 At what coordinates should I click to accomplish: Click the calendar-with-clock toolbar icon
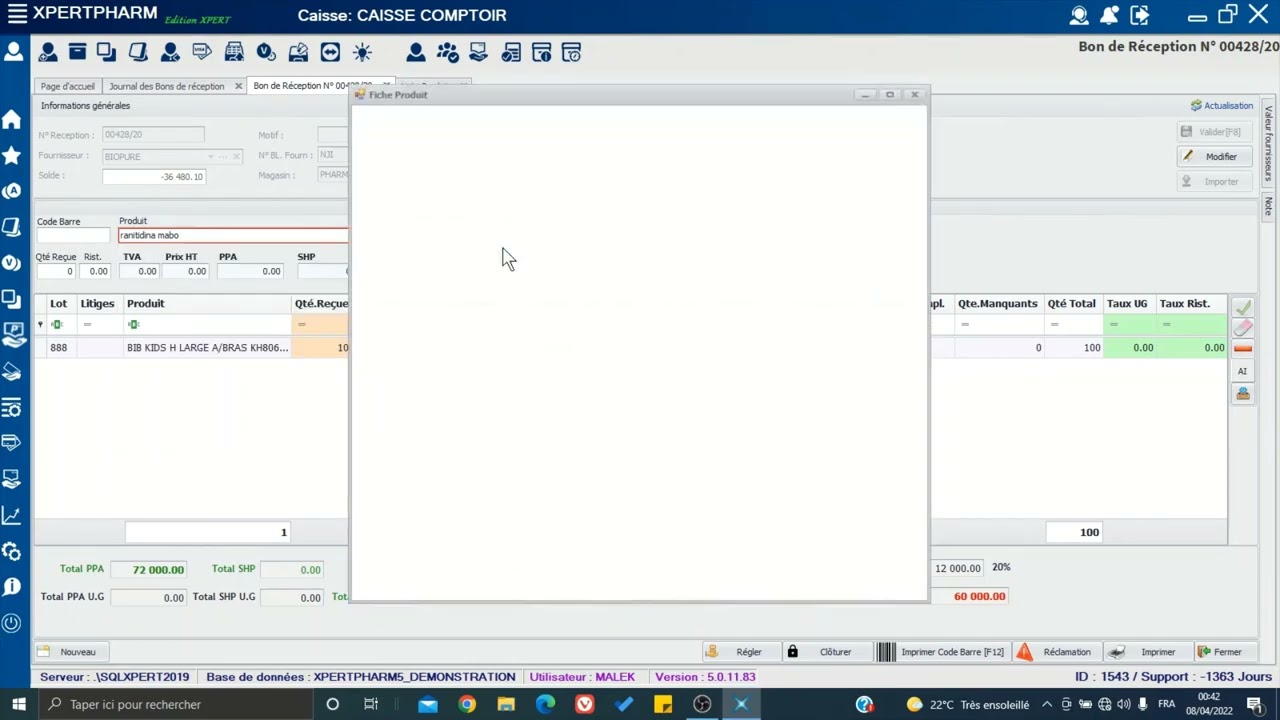point(571,52)
